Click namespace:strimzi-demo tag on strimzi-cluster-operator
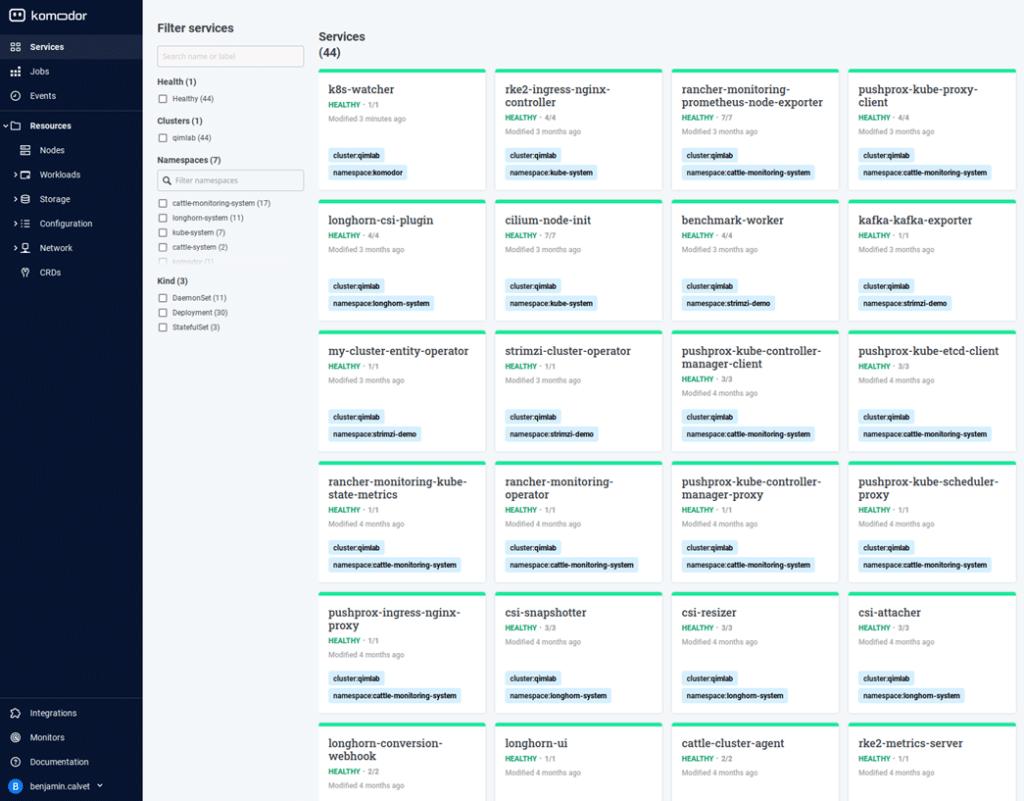The width and height of the screenshot is (1024, 801). pyautogui.click(x=551, y=434)
